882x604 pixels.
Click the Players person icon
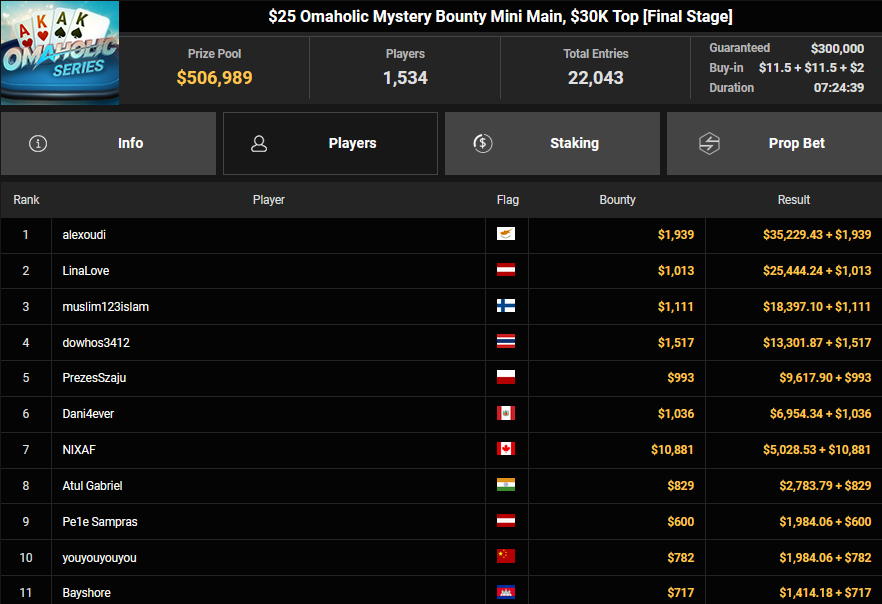259,143
